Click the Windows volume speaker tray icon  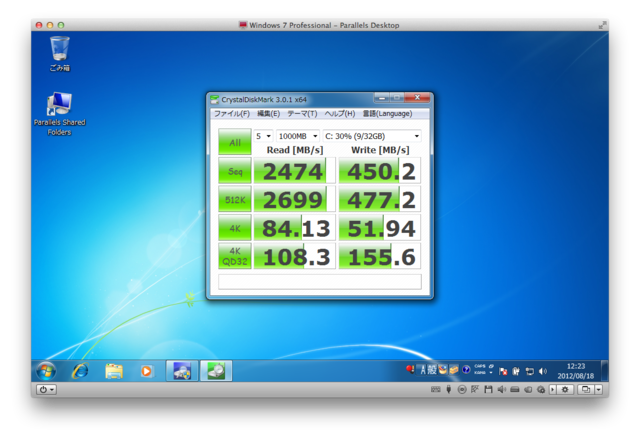pyautogui.click(x=542, y=371)
